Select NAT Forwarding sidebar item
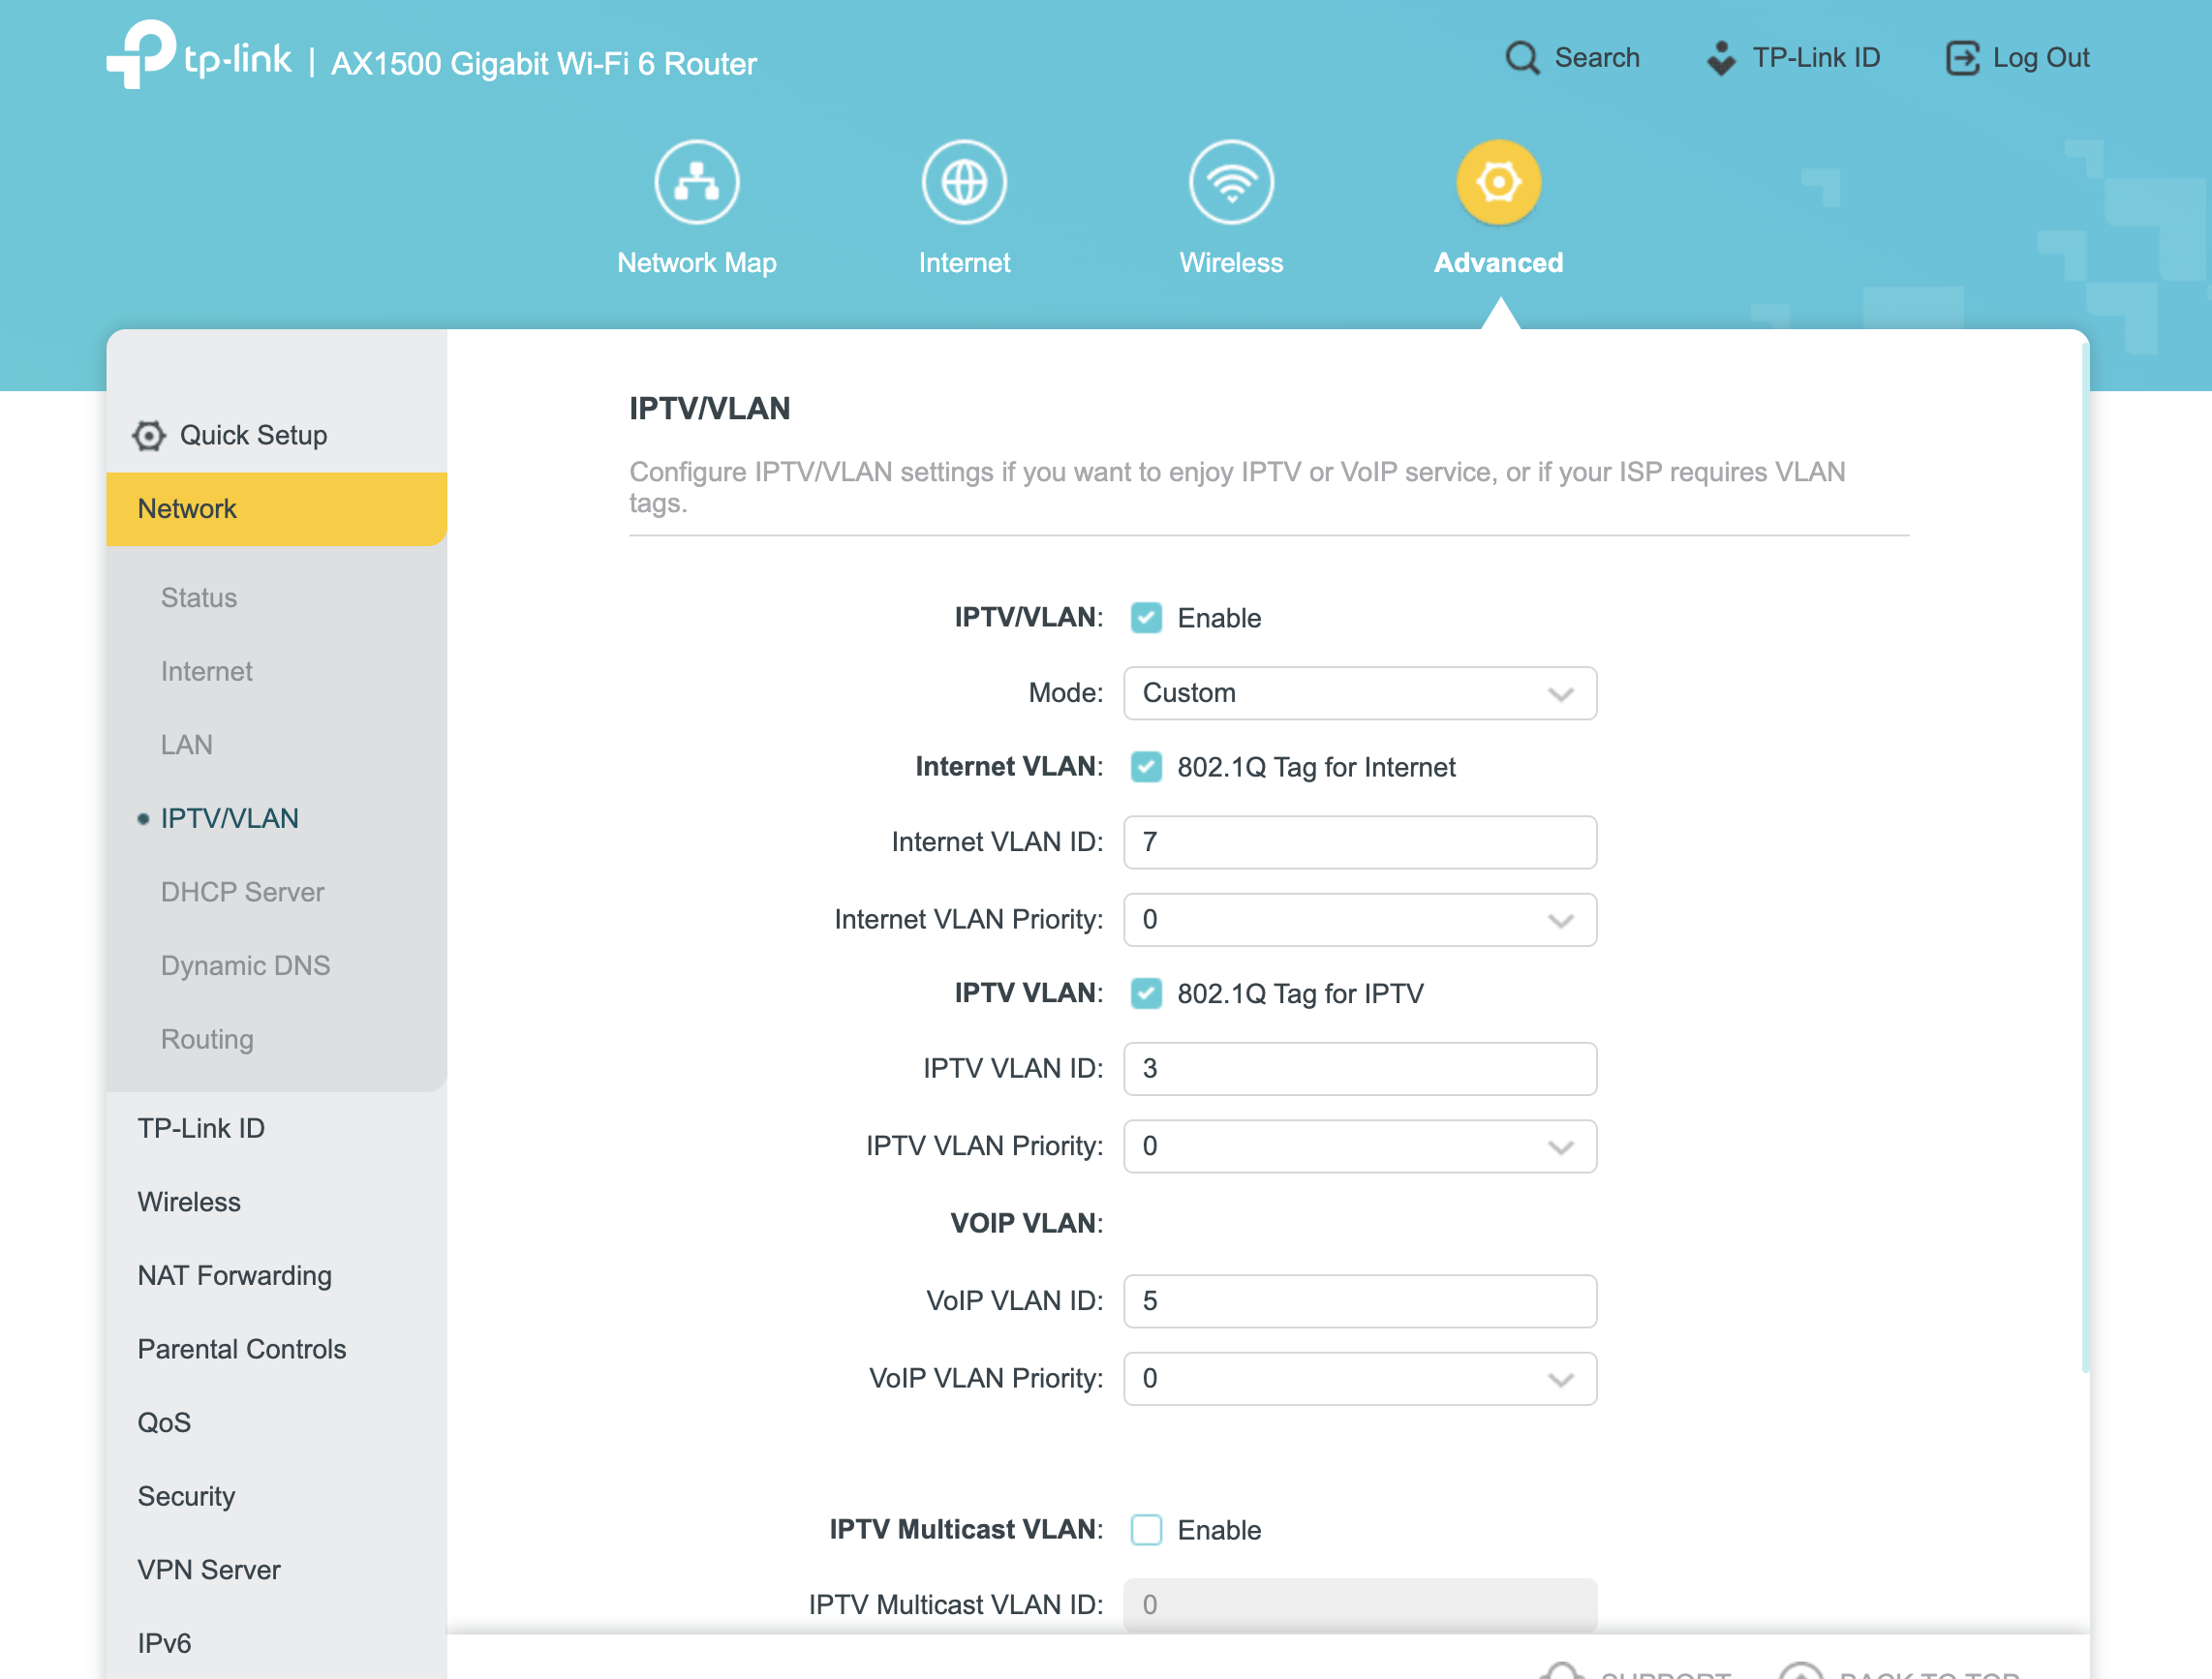 (234, 1275)
